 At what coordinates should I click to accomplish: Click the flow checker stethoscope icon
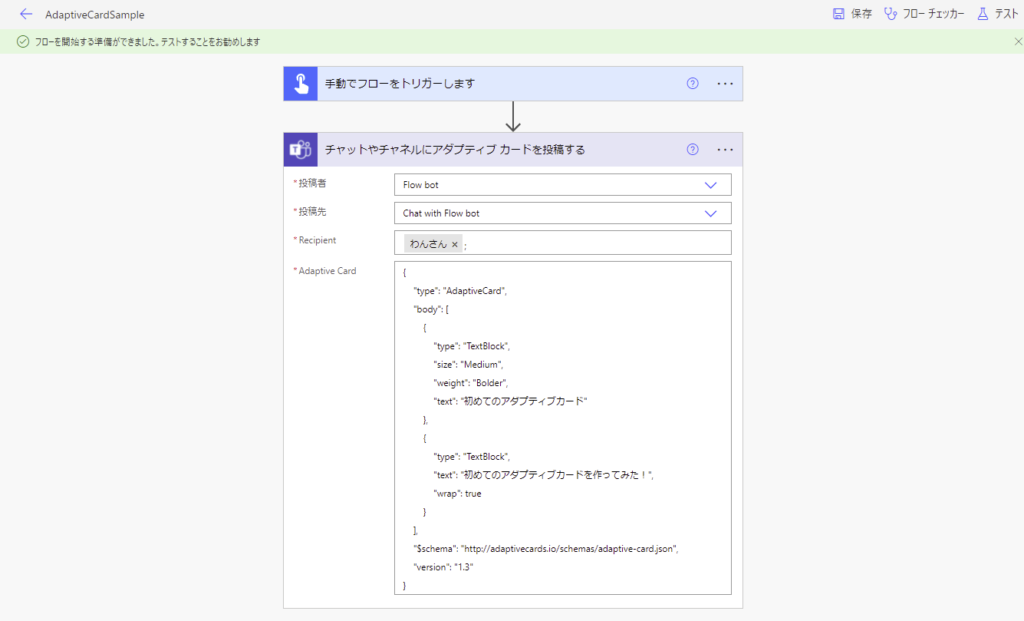coord(890,14)
